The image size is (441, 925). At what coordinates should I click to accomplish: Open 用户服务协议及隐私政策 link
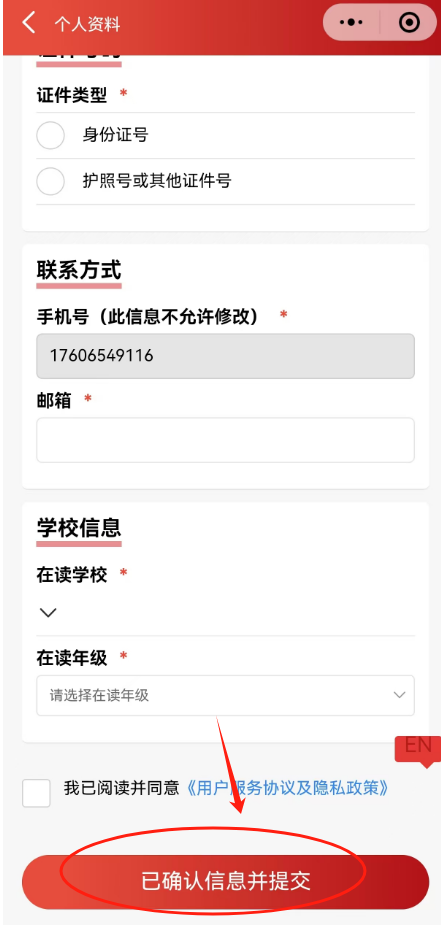(287, 788)
